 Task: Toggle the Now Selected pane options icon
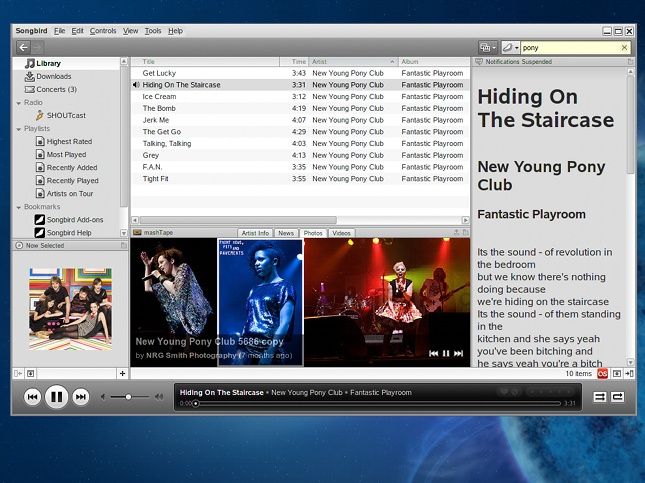pyautogui.click(x=123, y=246)
